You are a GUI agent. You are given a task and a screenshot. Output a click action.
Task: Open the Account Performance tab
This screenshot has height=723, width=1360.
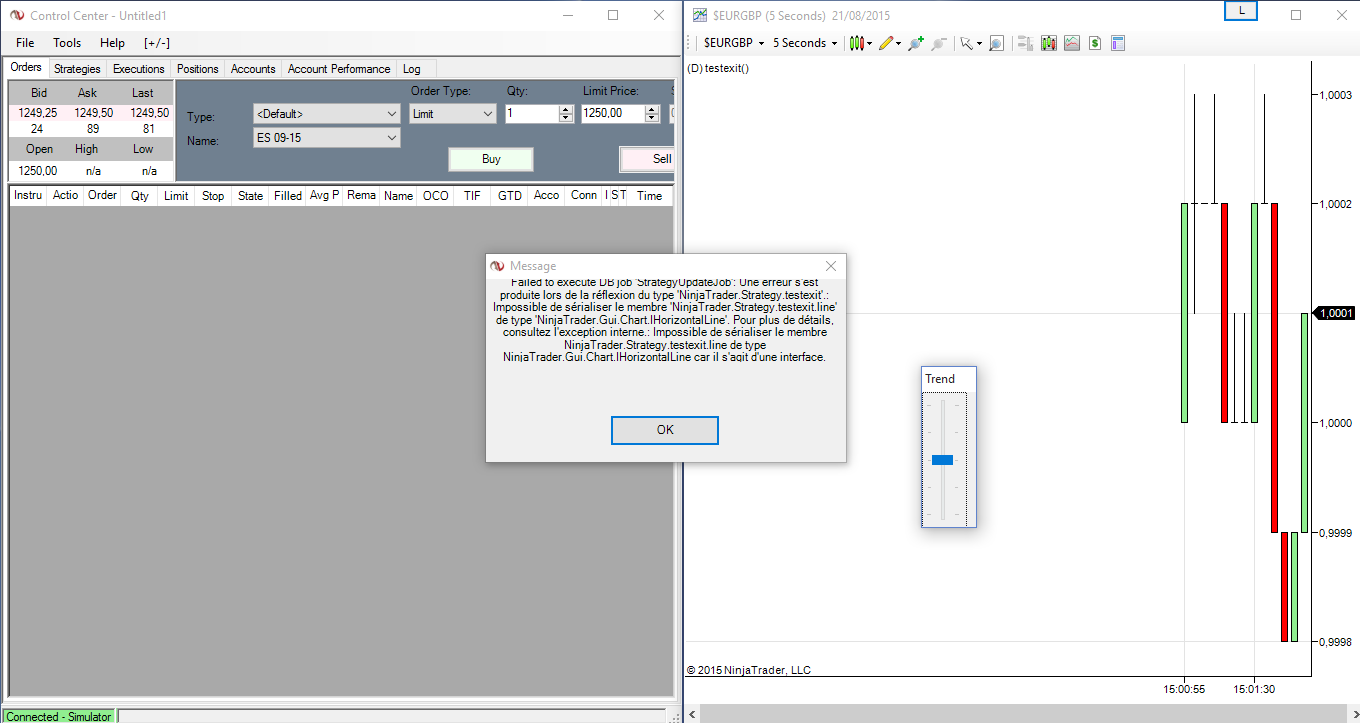(x=339, y=69)
